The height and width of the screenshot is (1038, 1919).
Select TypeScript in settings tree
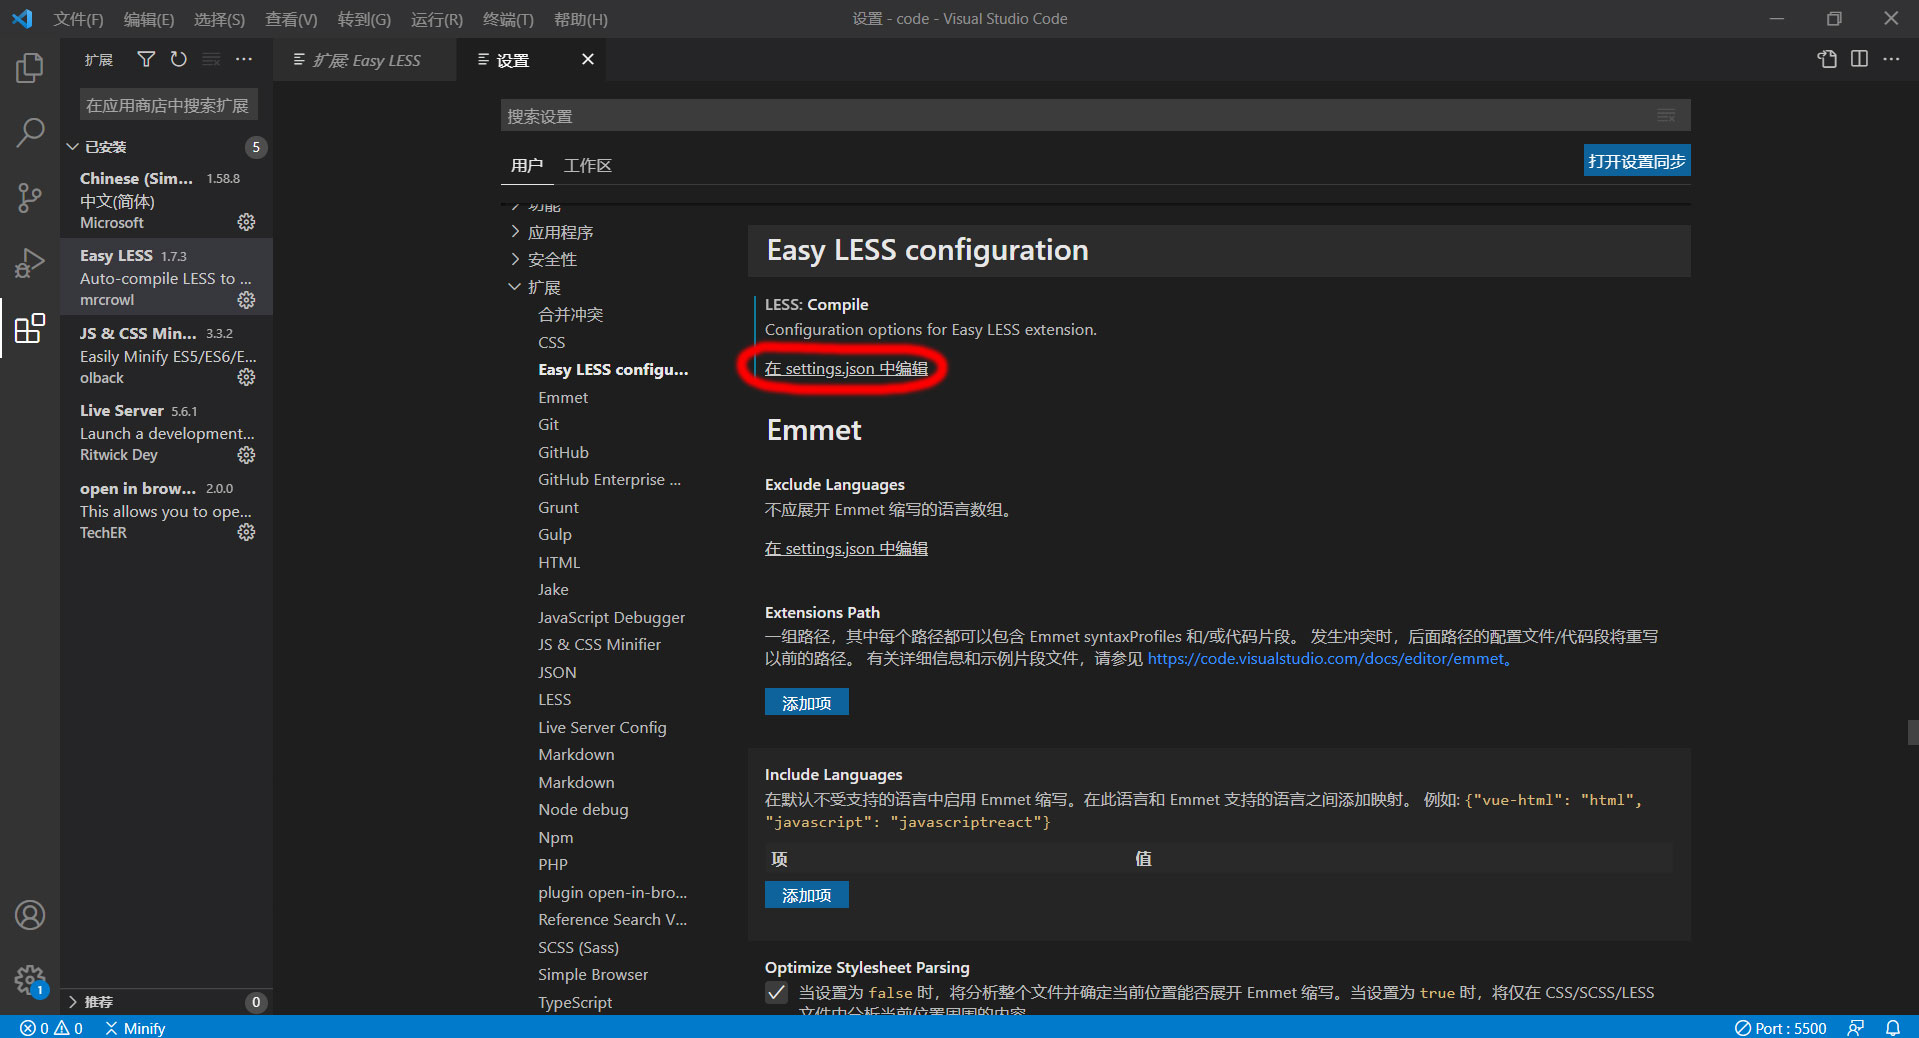(x=575, y=1003)
